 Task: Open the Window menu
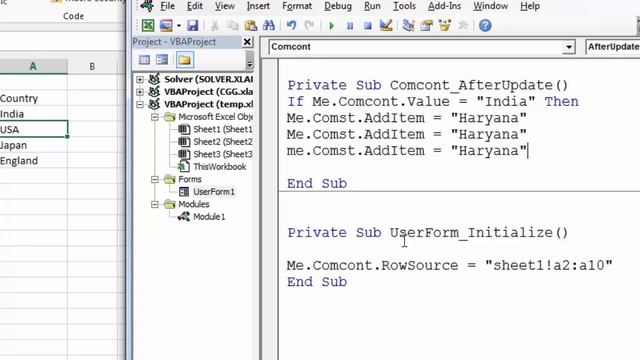coord(491,6)
